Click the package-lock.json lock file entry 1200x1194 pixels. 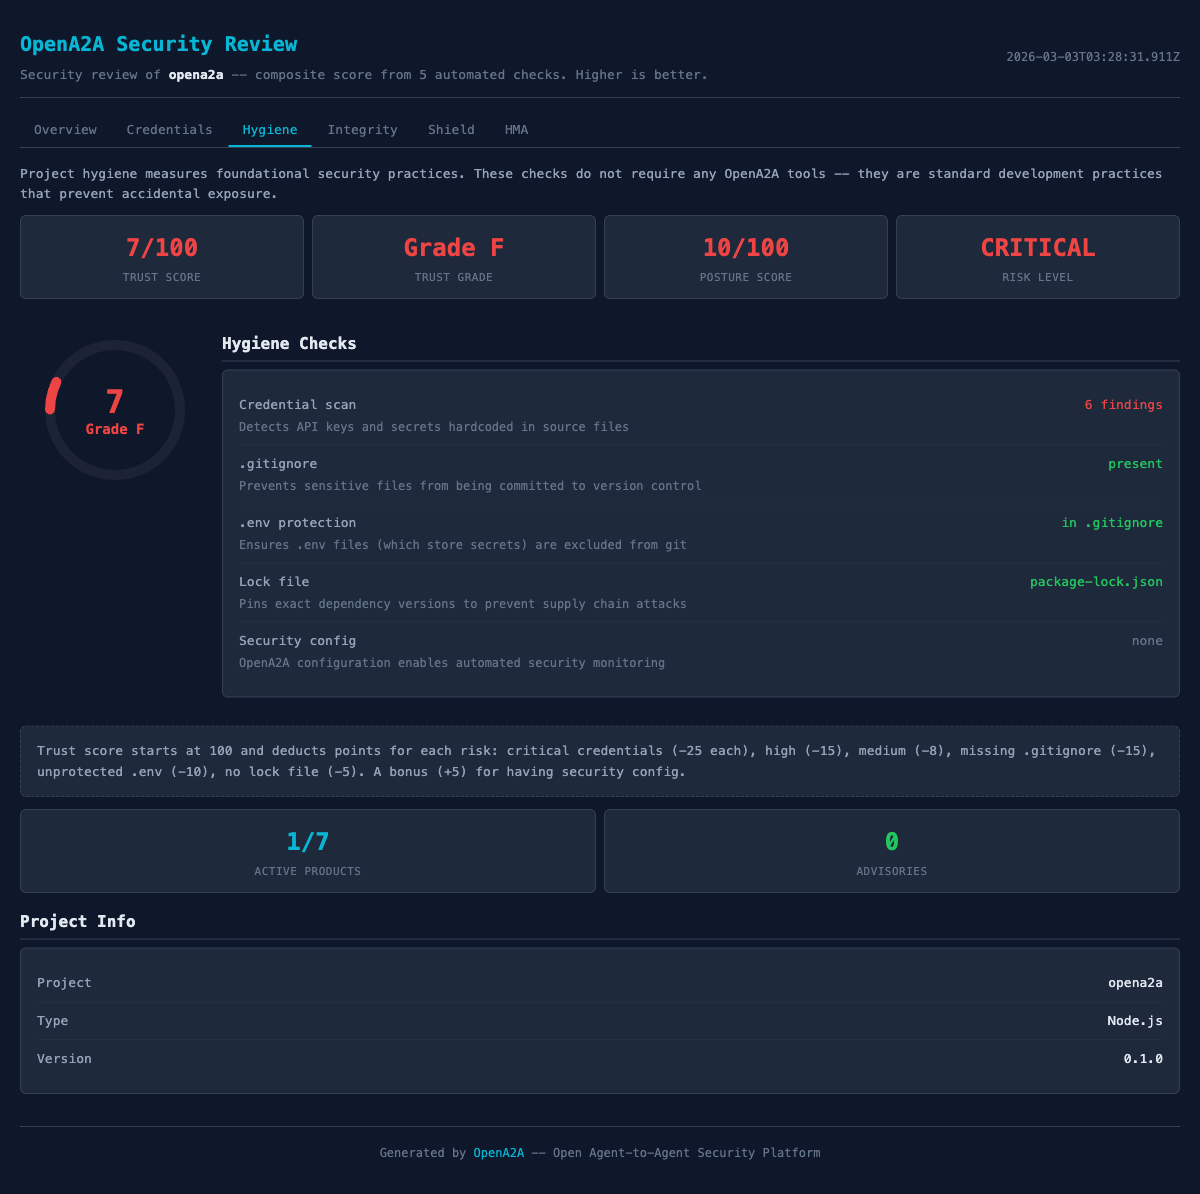click(x=1096, y=581)
